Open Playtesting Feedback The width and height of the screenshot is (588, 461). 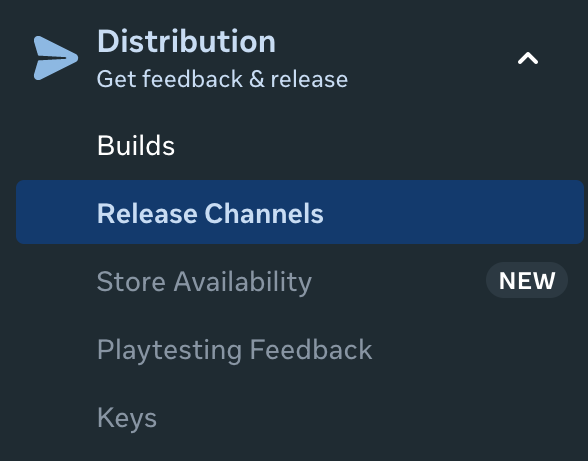tap(235, 350)
